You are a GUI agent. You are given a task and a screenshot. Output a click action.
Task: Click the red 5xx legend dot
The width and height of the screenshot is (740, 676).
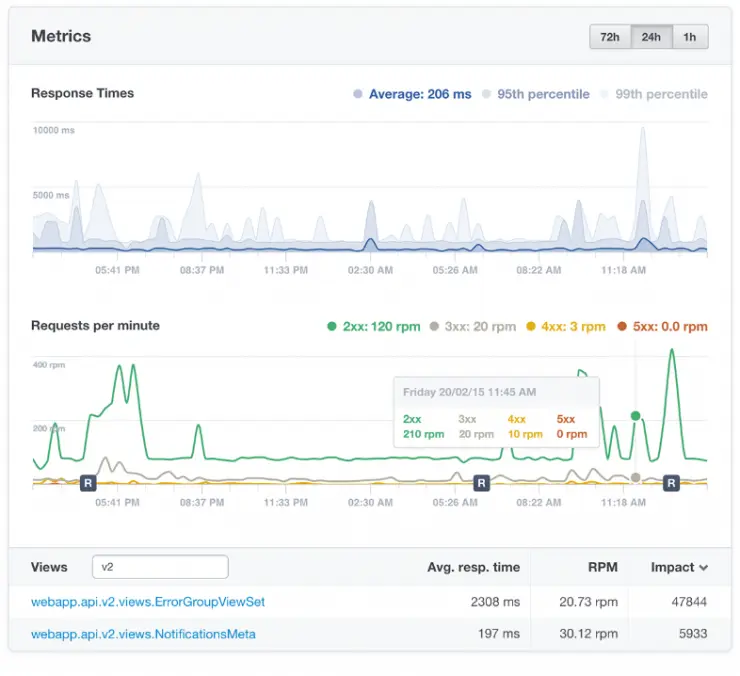coord(621,326)
